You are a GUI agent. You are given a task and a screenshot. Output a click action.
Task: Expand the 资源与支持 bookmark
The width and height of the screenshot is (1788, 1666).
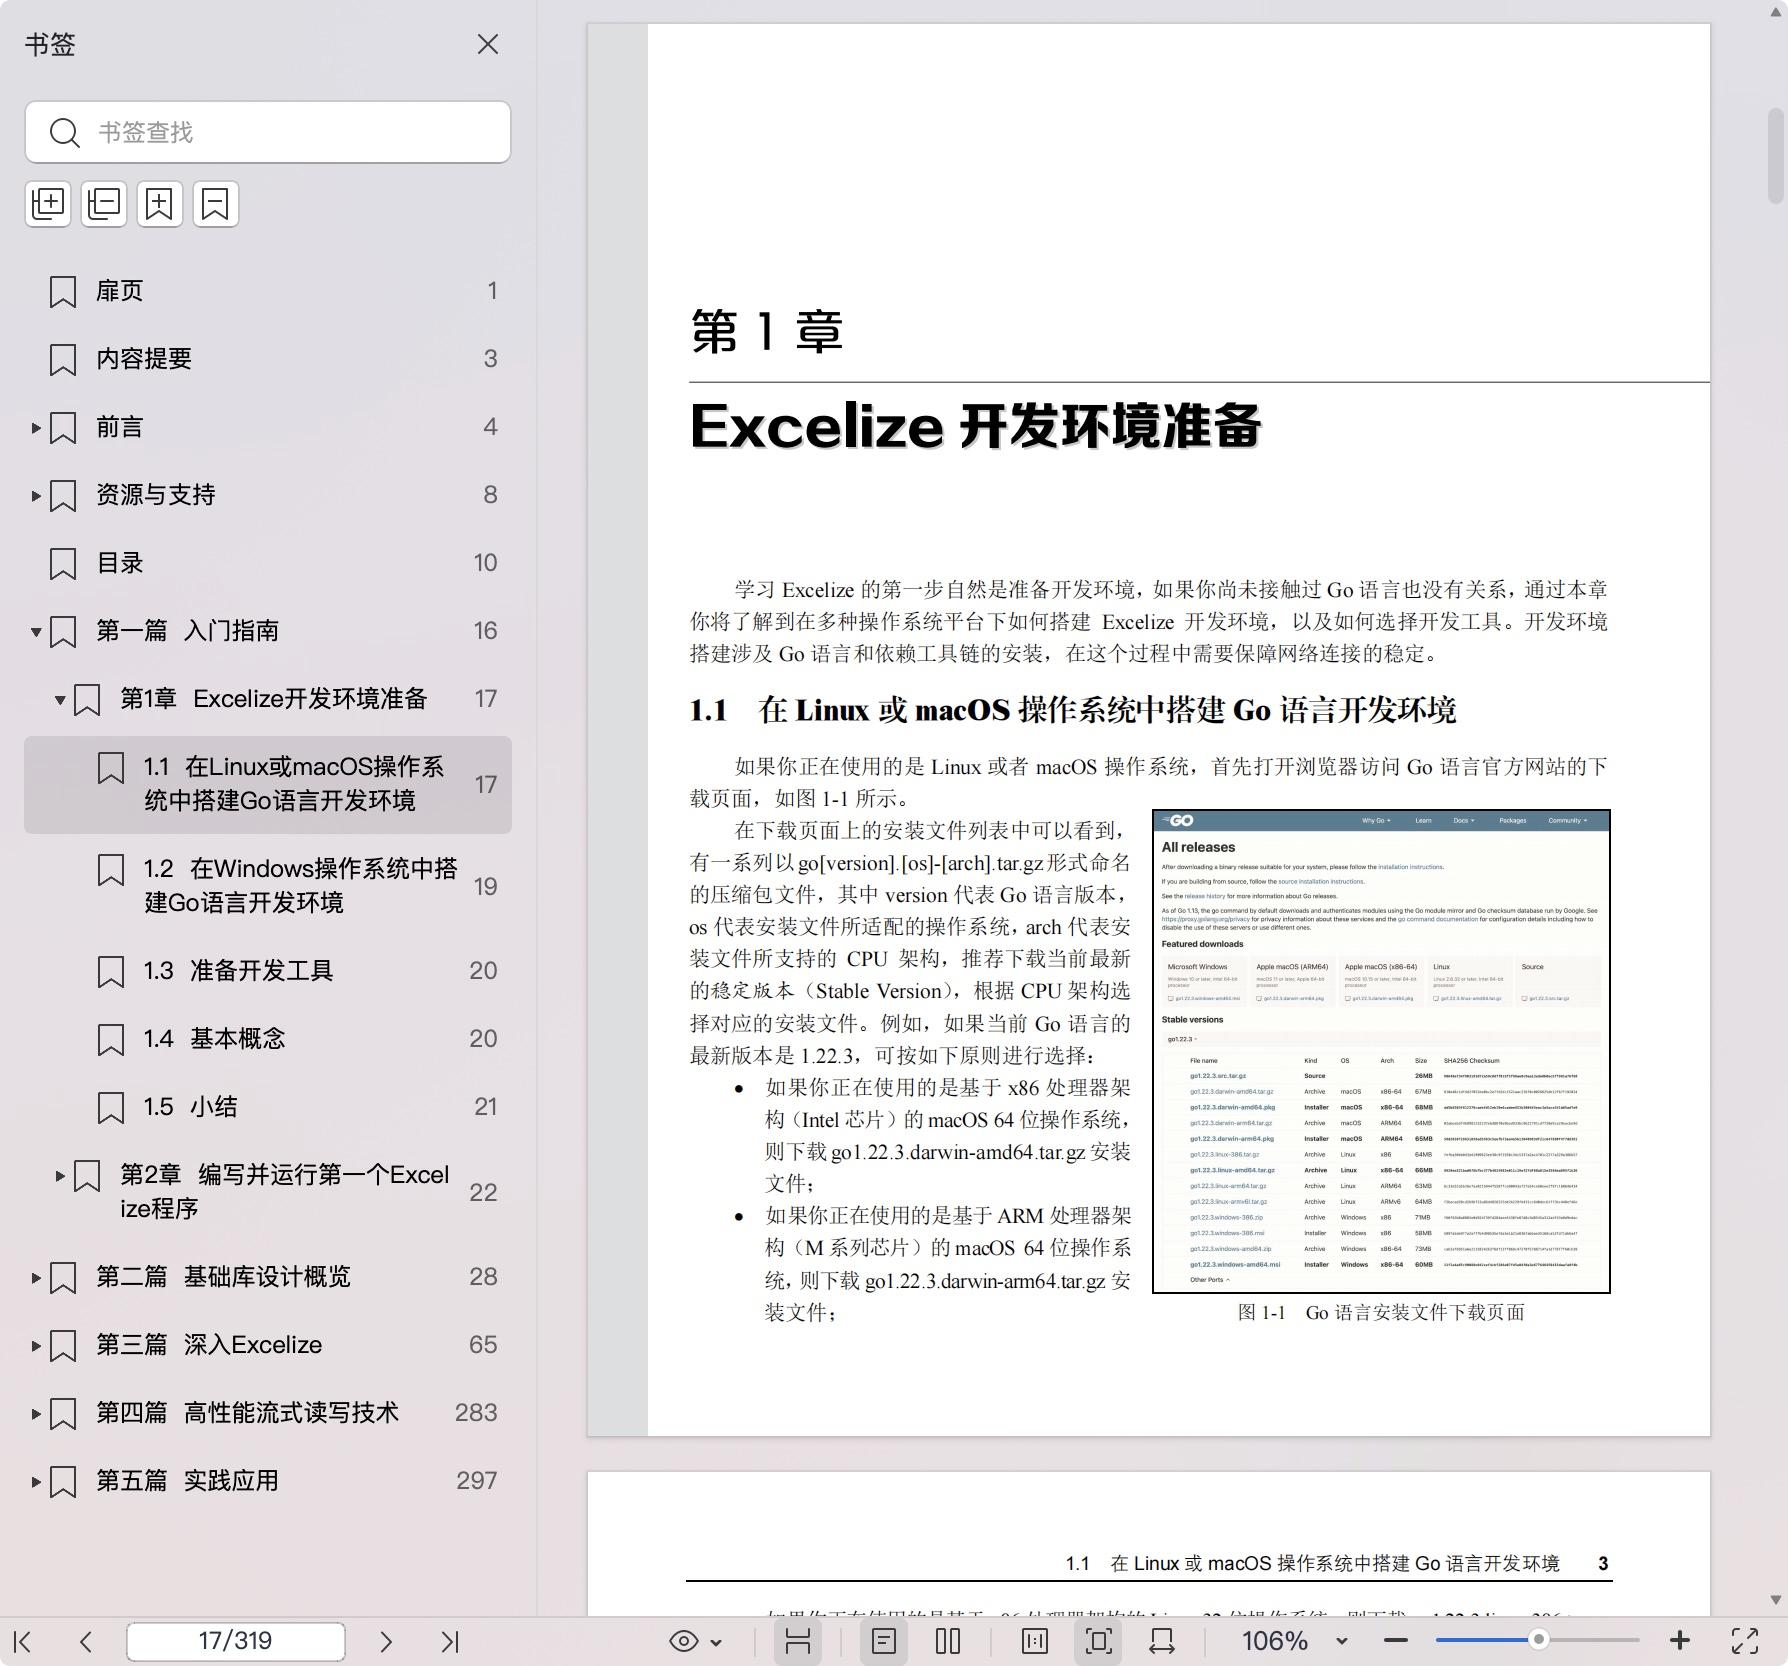pyautogui.click(x=36, y=496)
